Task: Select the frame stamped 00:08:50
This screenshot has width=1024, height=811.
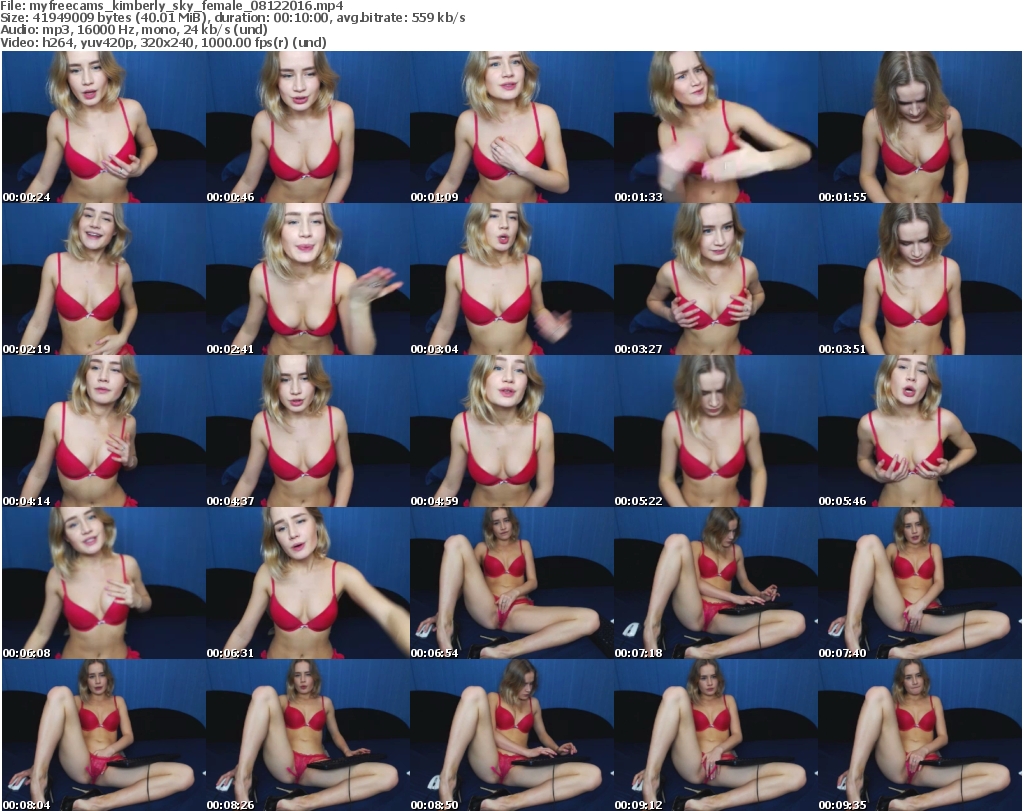Action: [x=512, y=735]
